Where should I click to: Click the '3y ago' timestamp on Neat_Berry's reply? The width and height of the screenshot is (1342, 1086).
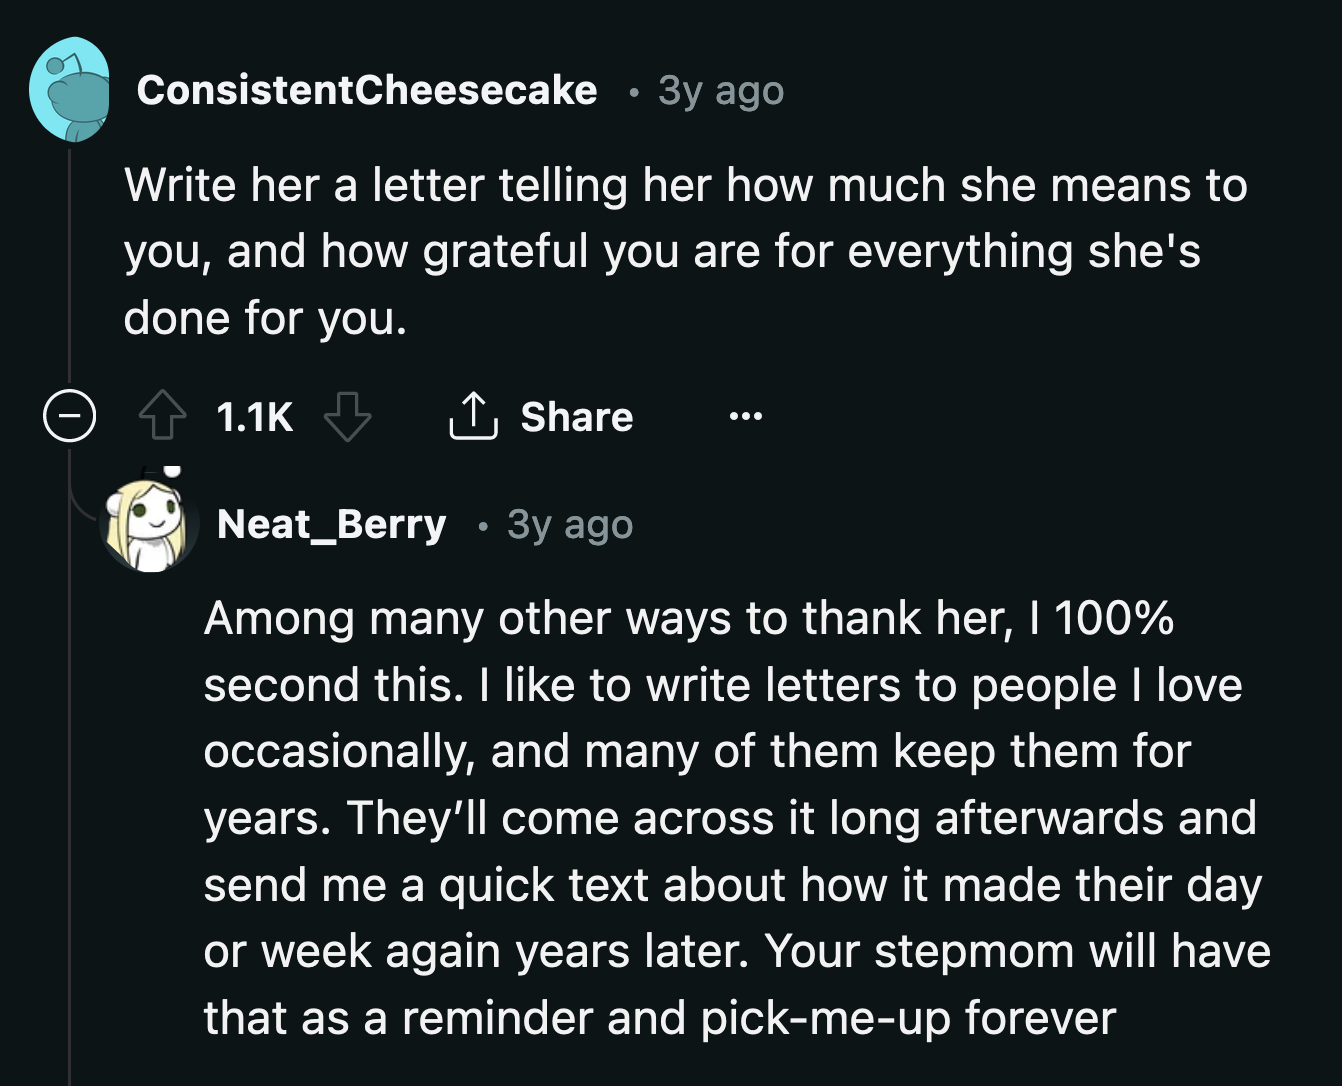click(x=568, y=524)
